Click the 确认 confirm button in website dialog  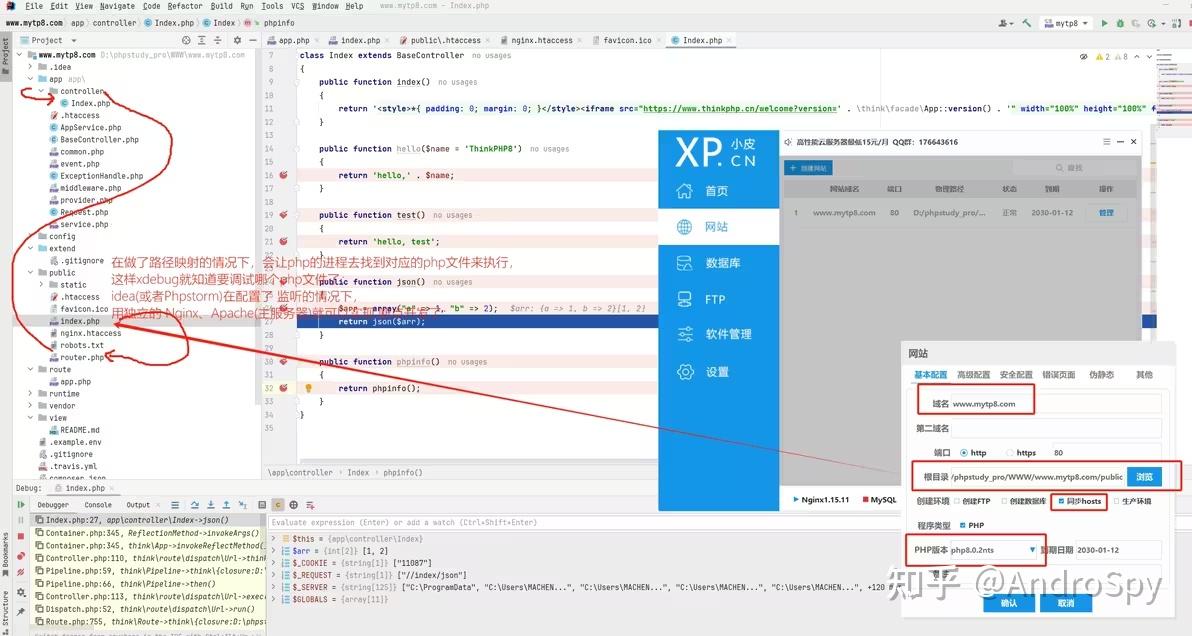[1009, 603]
